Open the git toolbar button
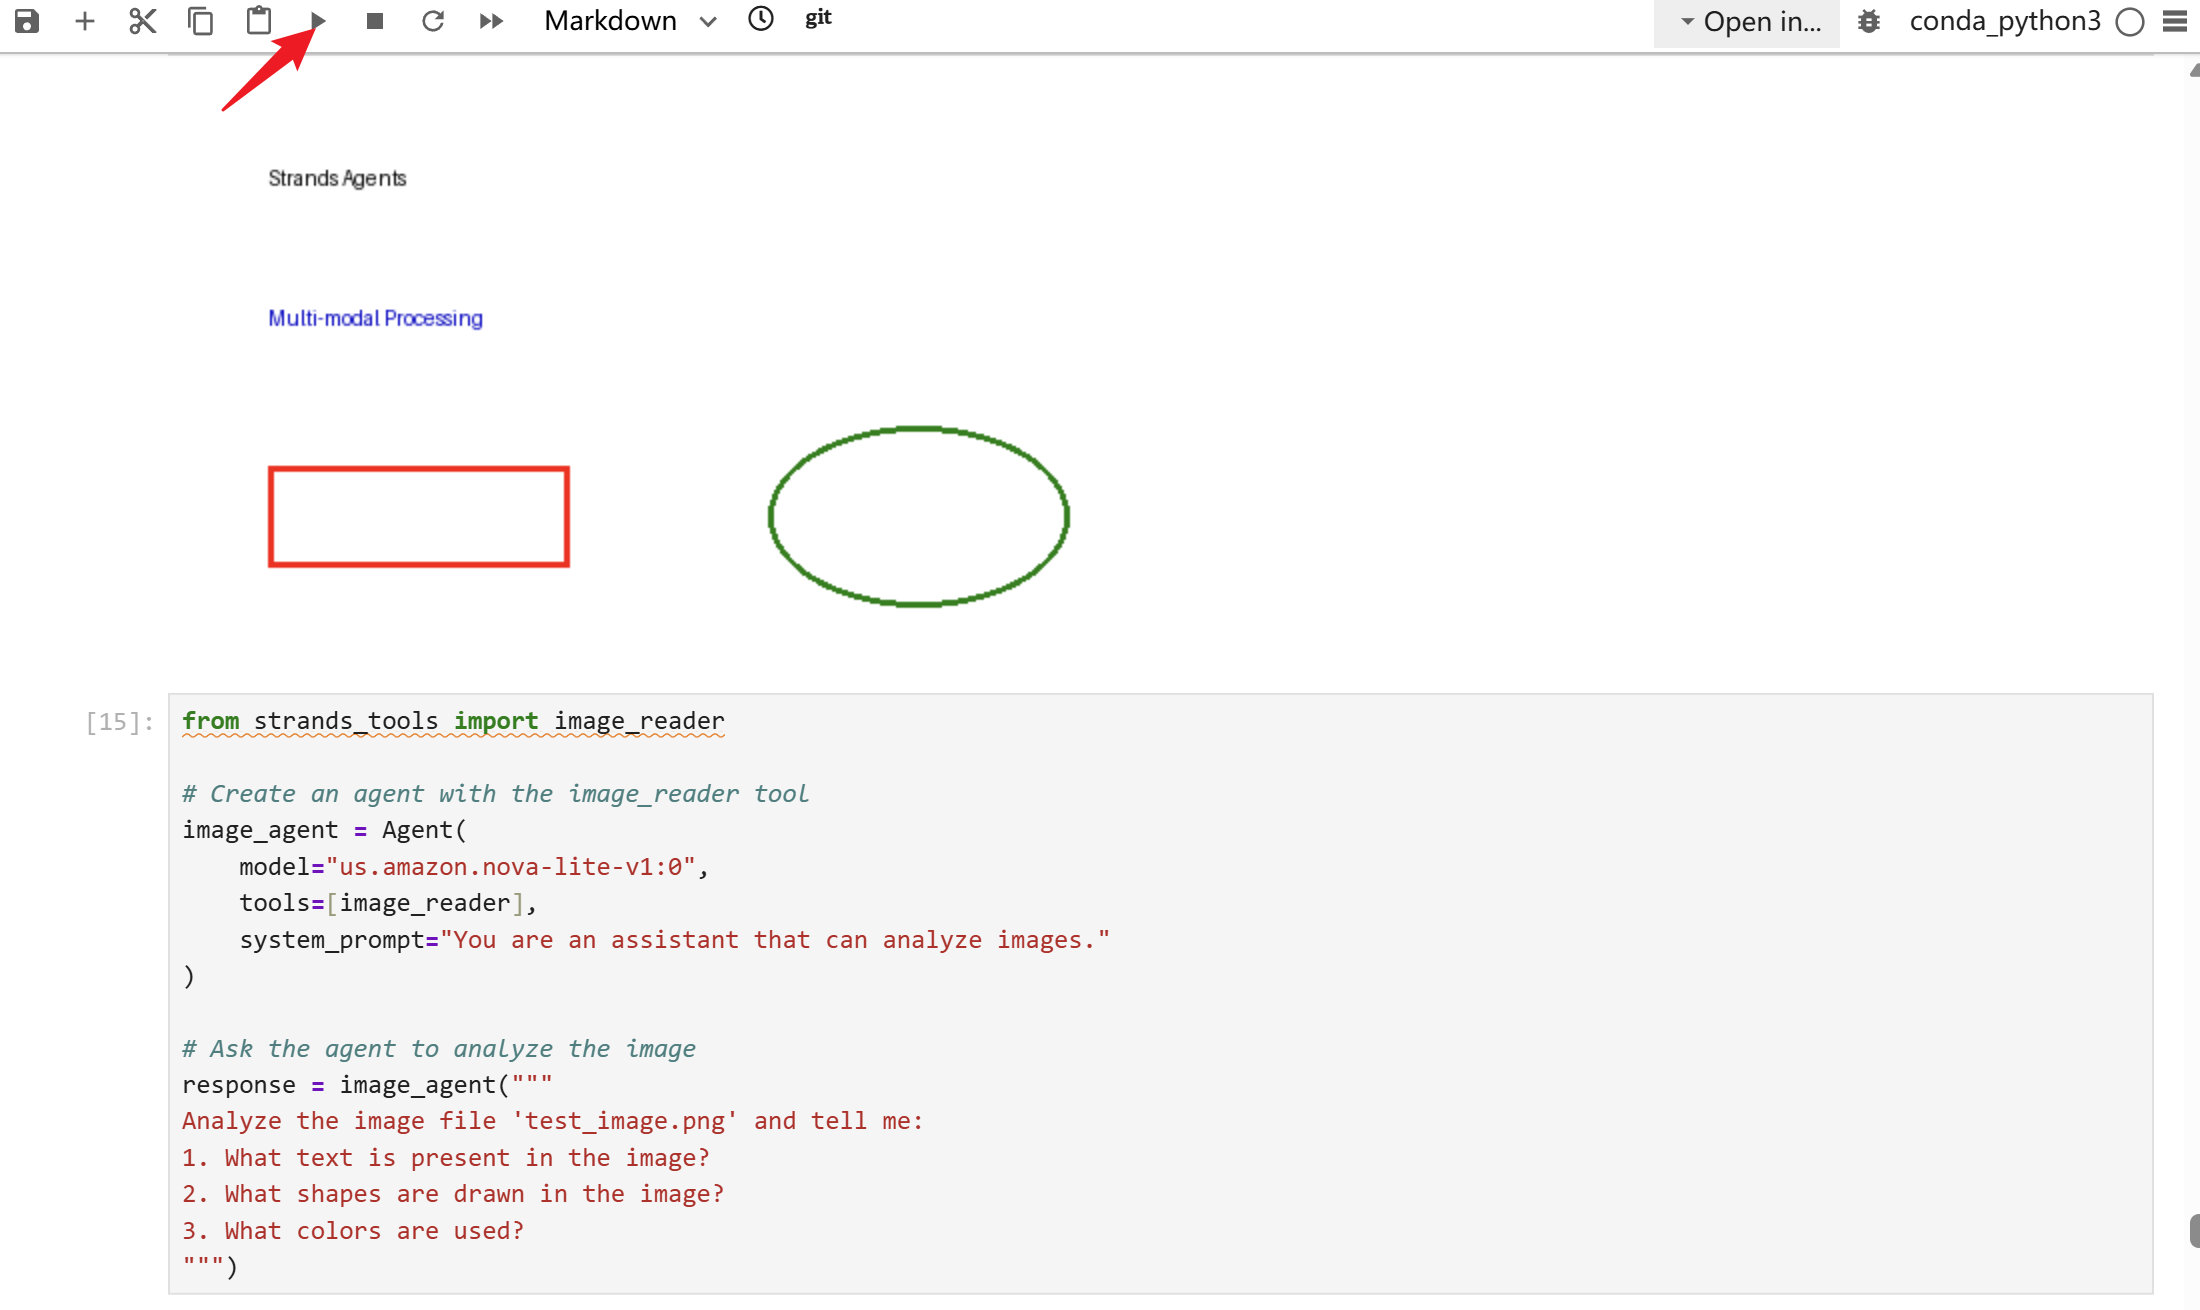Viewport: 2200px width, 1310px height. click(x=818, y=19)
